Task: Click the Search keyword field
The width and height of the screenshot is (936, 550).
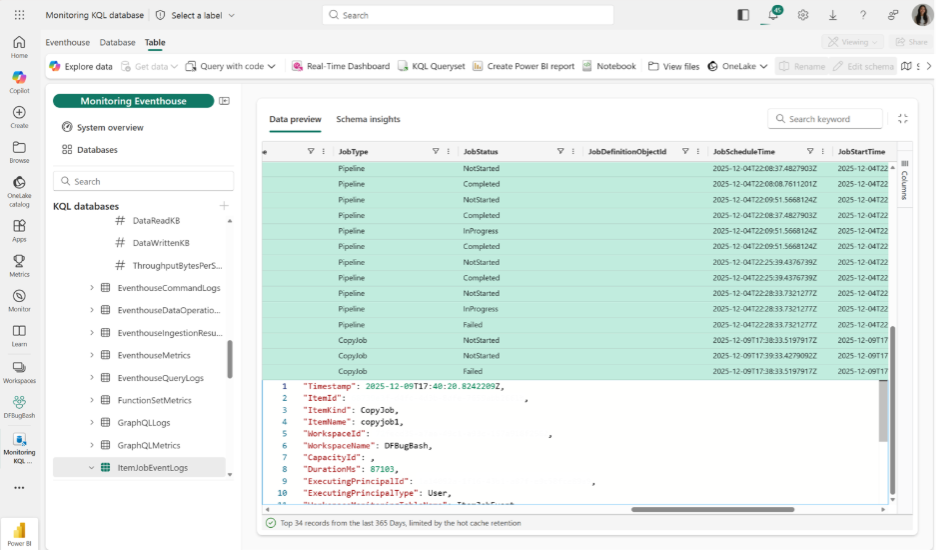Action: tap(825, 119)
